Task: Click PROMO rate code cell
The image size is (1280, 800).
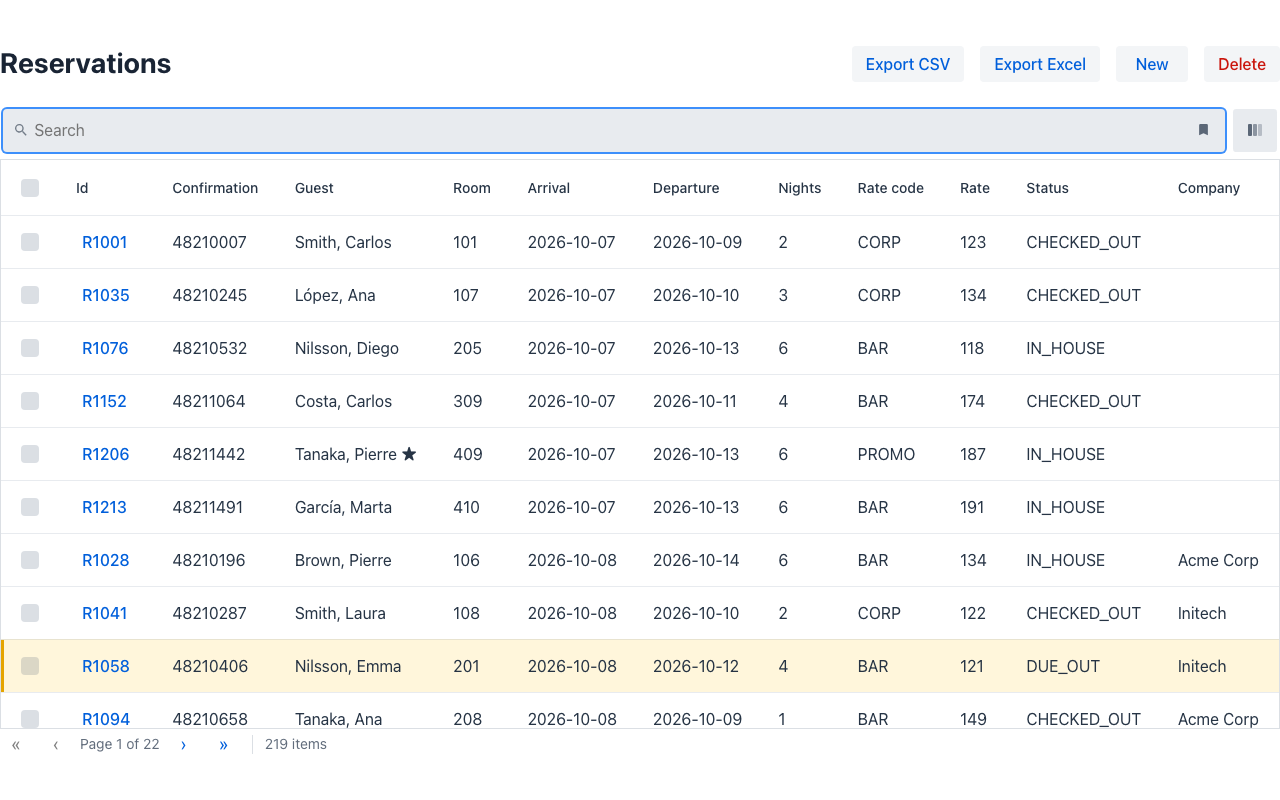Action: click(887, 454)
